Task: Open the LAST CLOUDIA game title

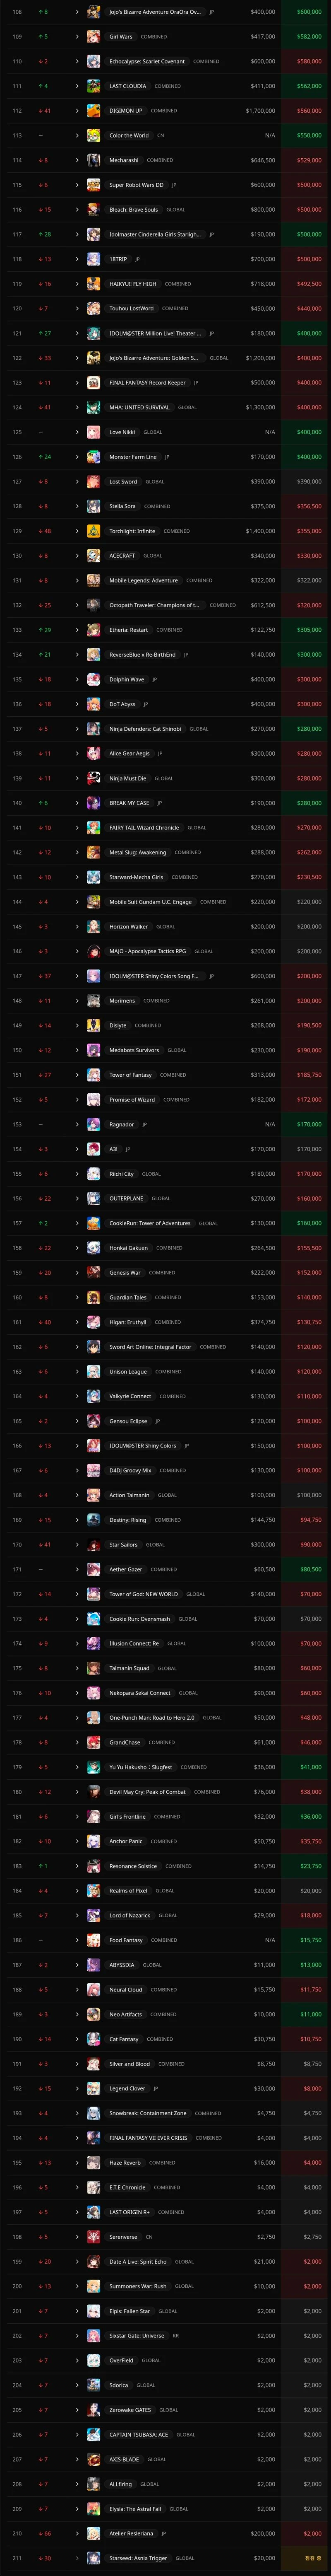Action: tap(127, 86)
